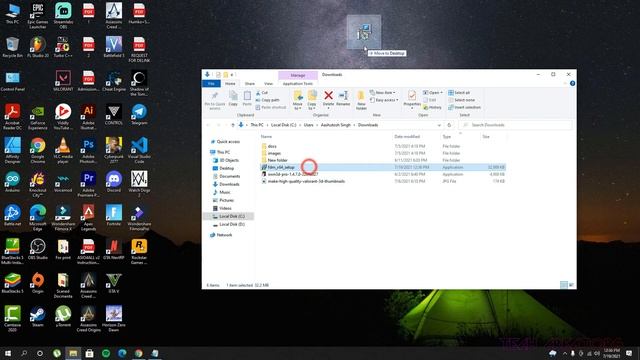Image resolution: width=640 pixels, height=360 pixels.
Task: Select the Streamlabs OBS desktop icon
Action: 63,16
